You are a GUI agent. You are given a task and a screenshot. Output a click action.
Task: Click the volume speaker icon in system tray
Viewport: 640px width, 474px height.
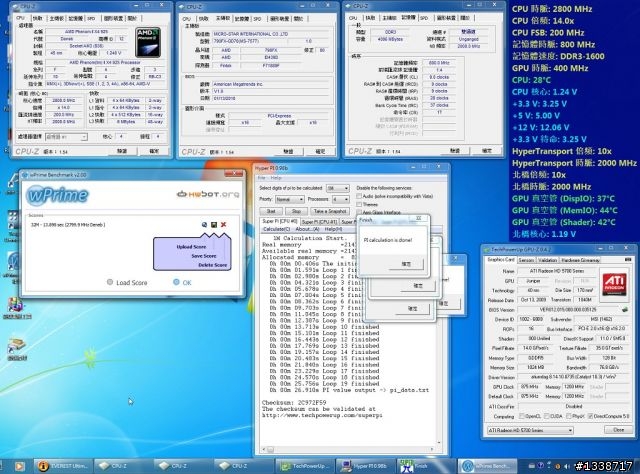click(x=567, y=466)
